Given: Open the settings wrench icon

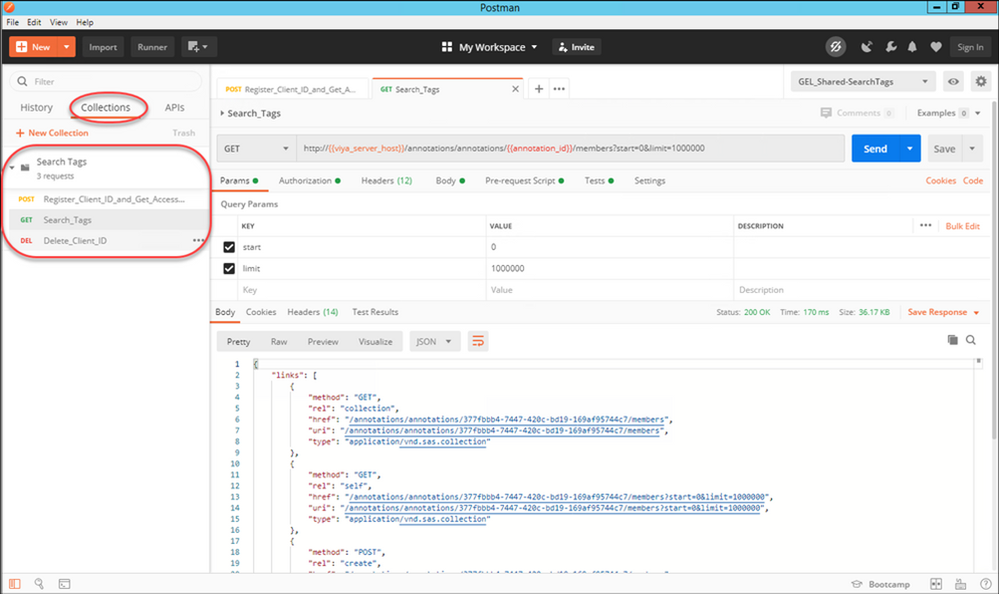Looking at the screenshot, I should (x=891, y=47).
